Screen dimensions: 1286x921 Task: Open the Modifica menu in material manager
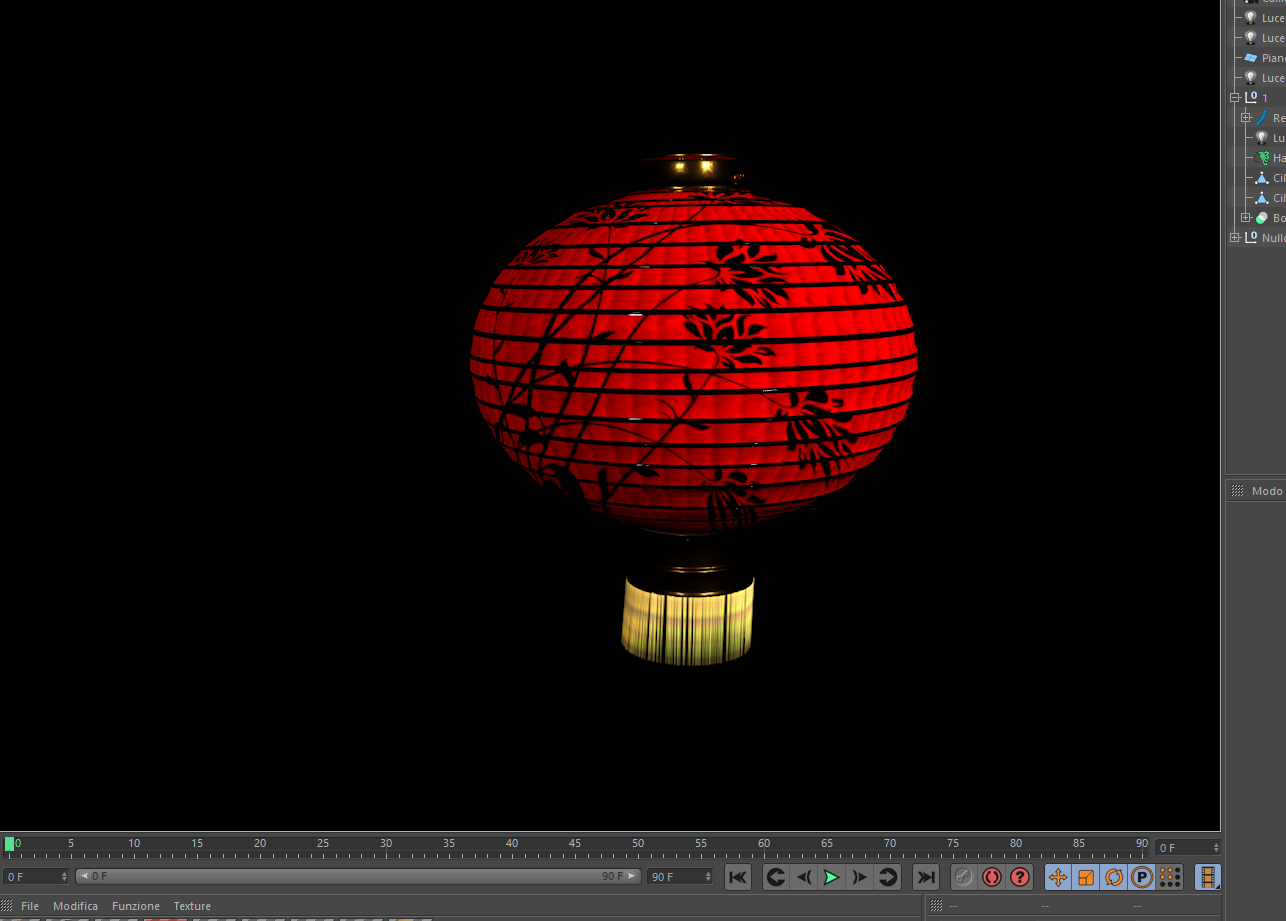76,906
